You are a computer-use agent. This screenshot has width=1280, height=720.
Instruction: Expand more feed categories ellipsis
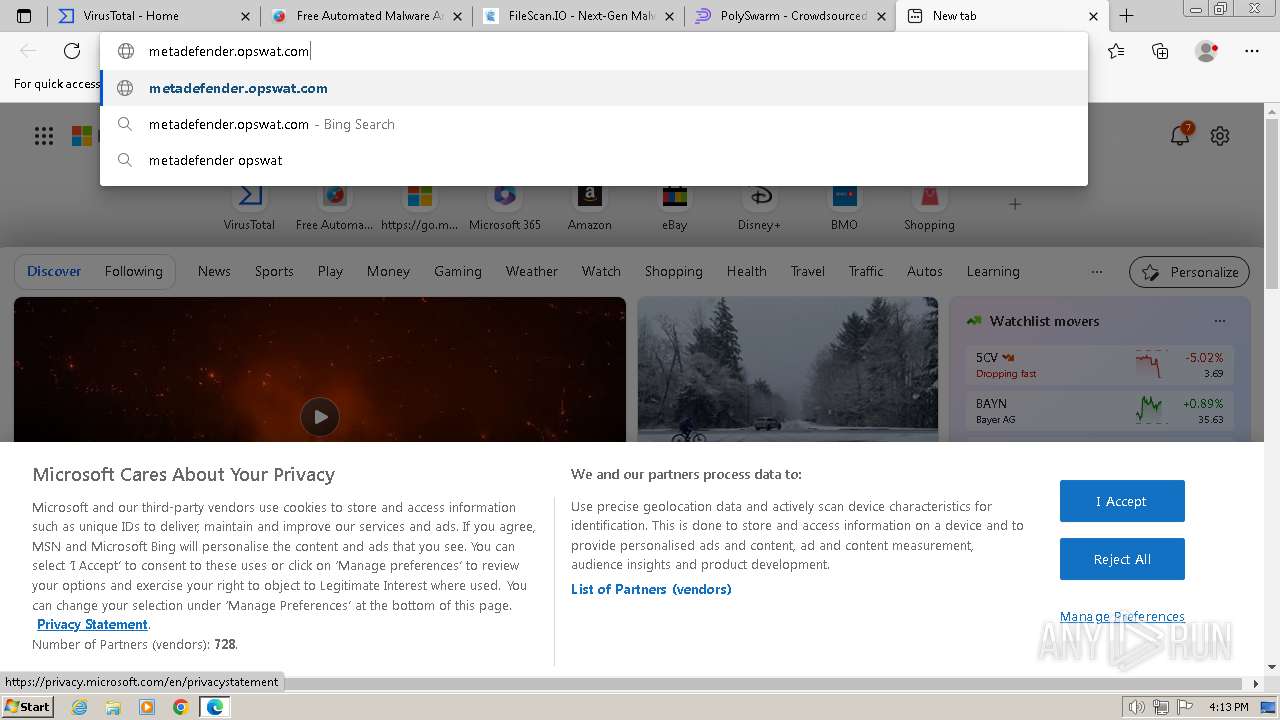pos(1097,271)
